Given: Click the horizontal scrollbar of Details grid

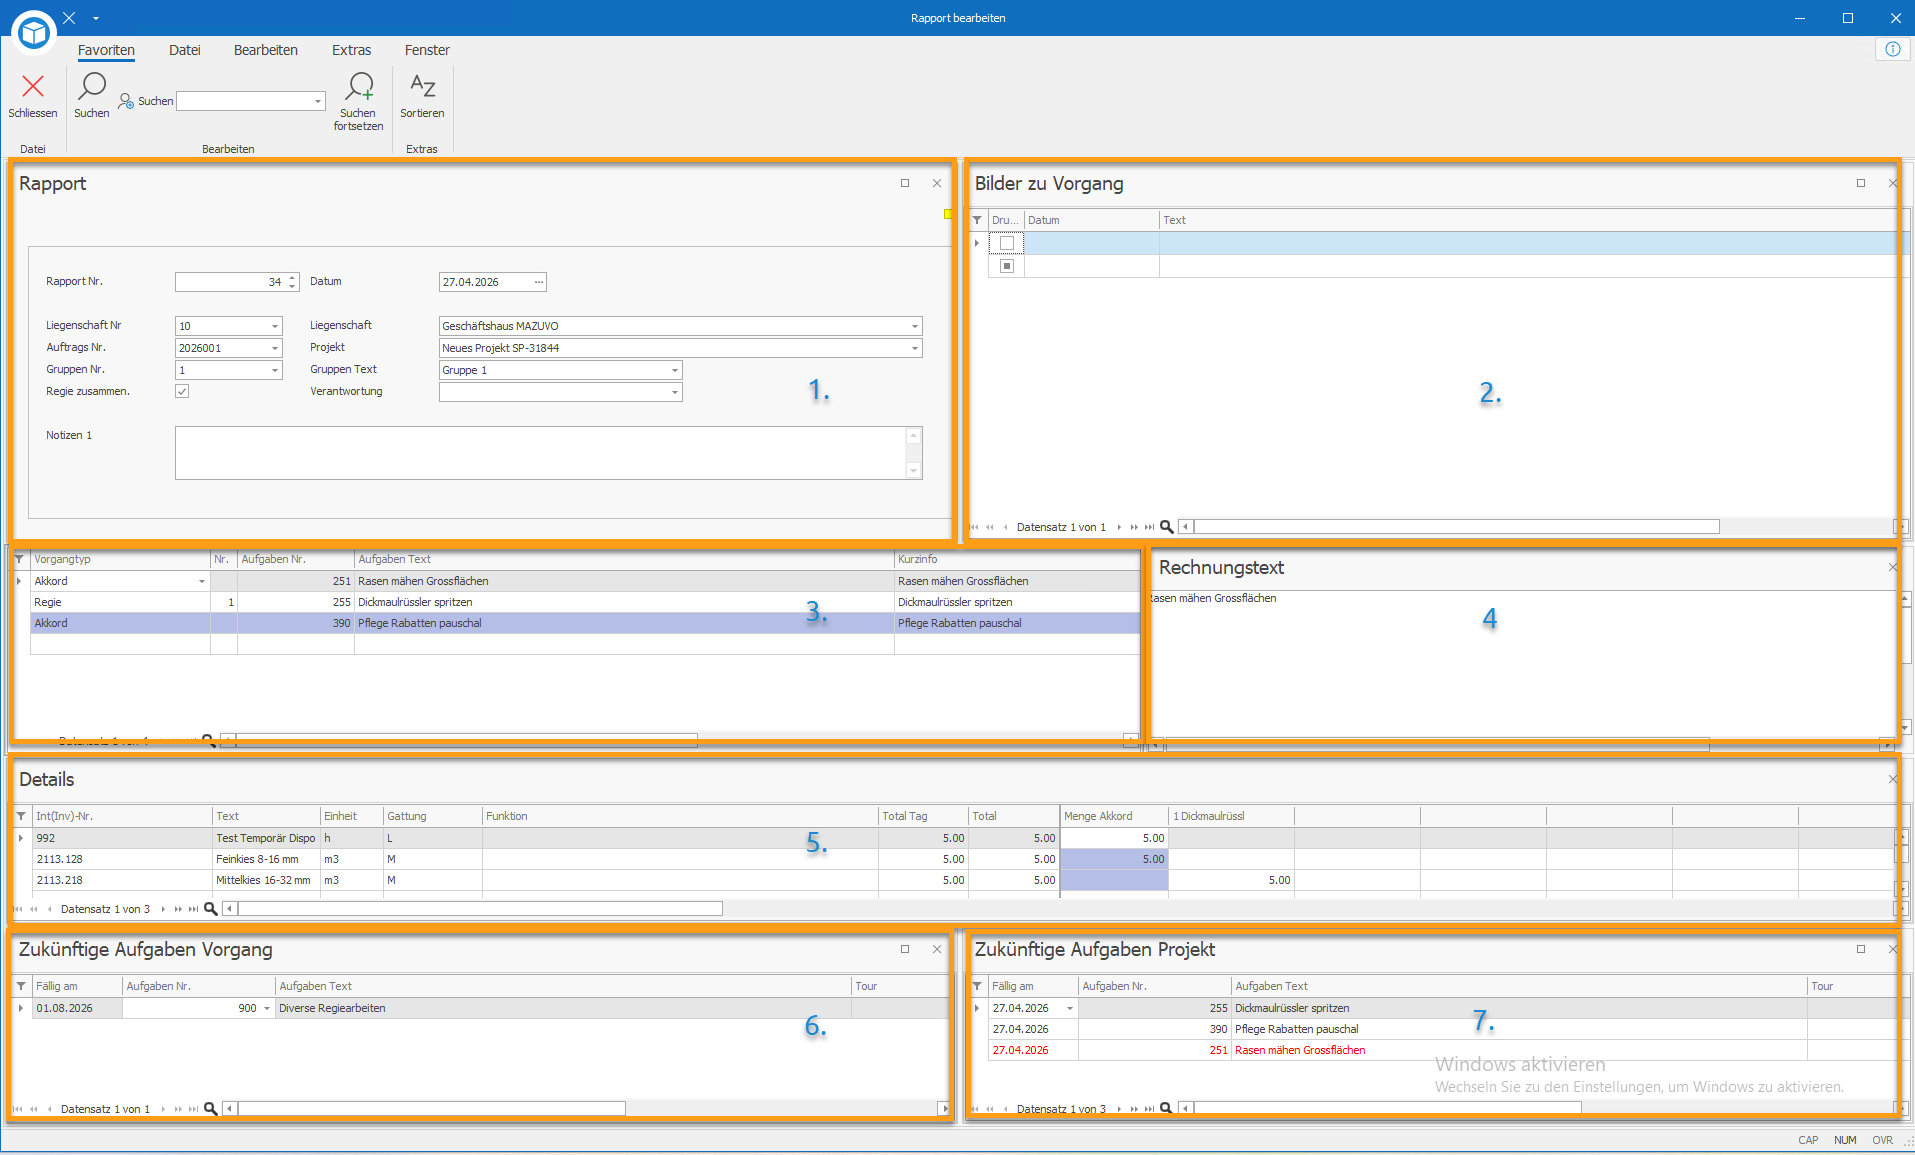Looking at the screenshot, I should click(x=480, y=909).
